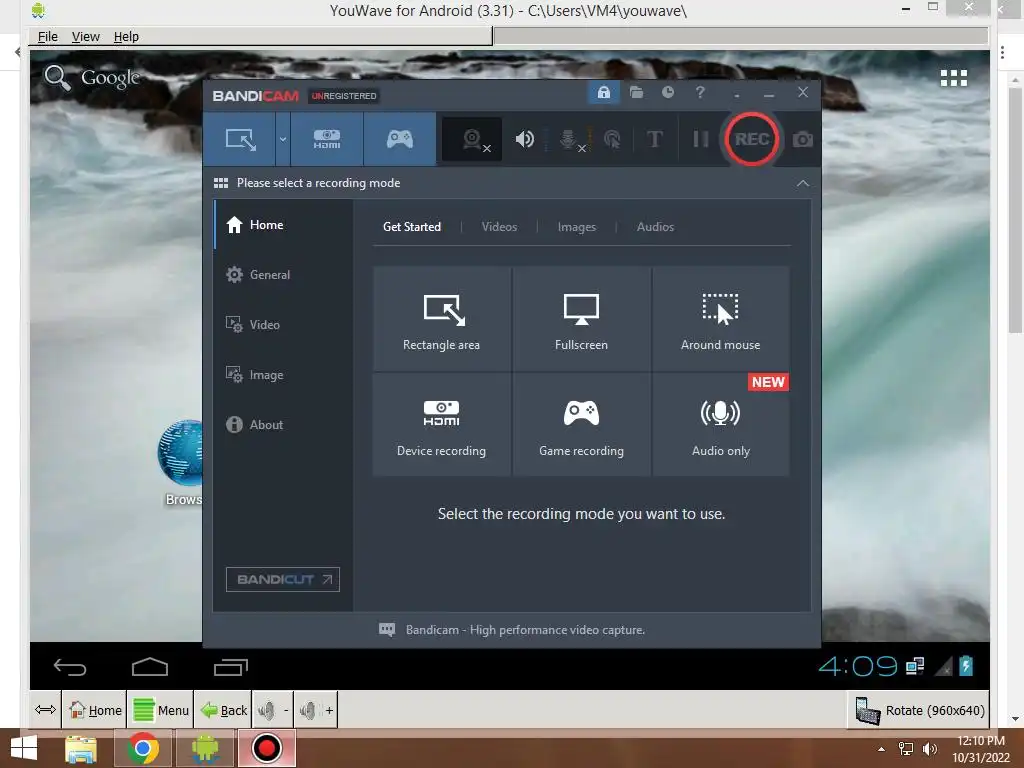
Task: Click the chat bubble icon in Bandicam footer
Action: [x=387, y=630]
